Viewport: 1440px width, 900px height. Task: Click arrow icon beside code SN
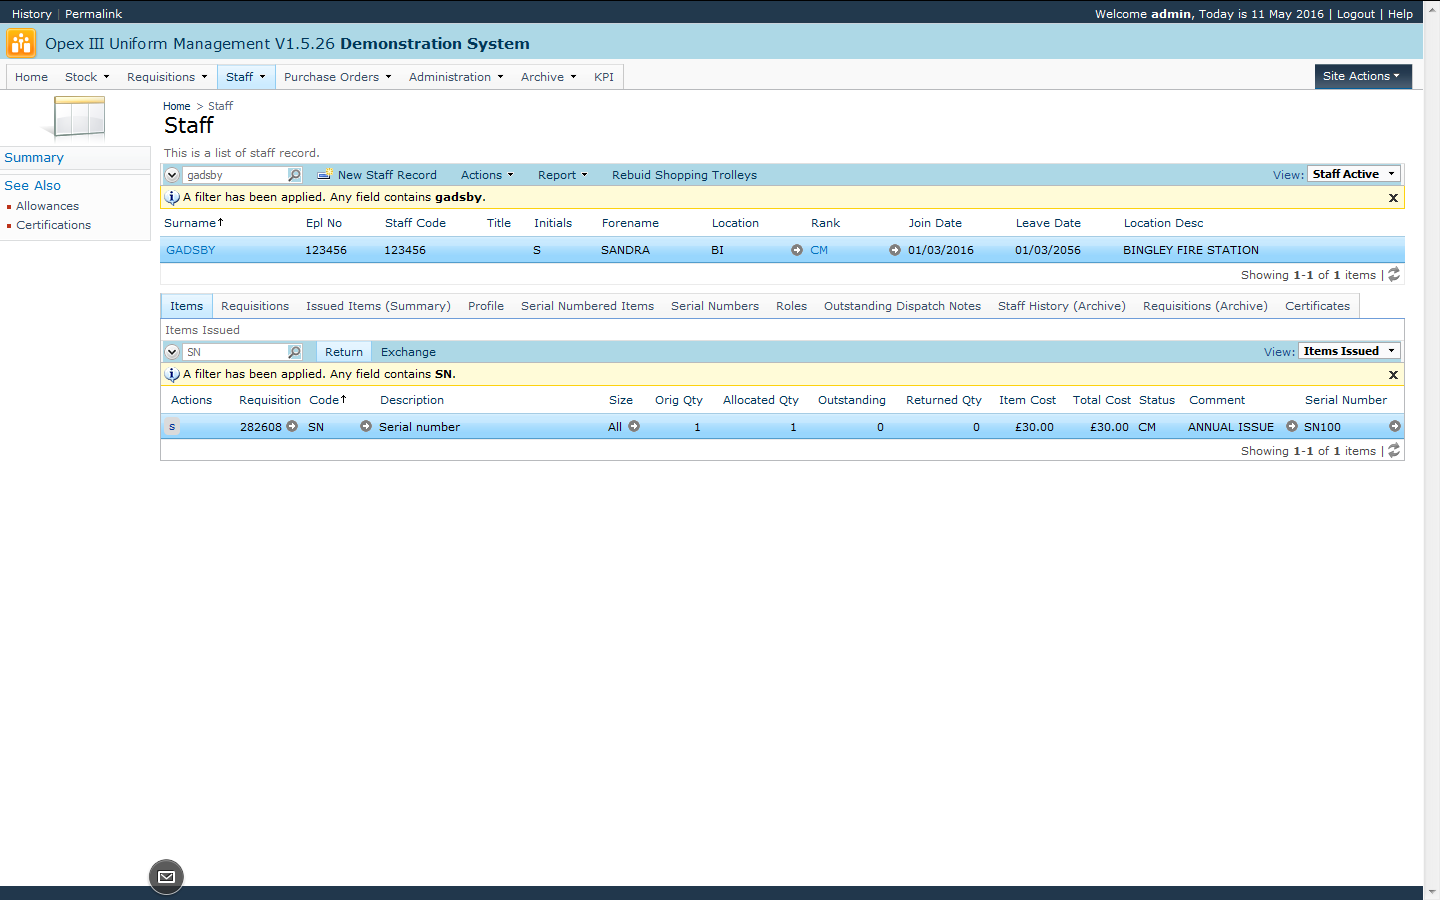click(x=366, y=426)
